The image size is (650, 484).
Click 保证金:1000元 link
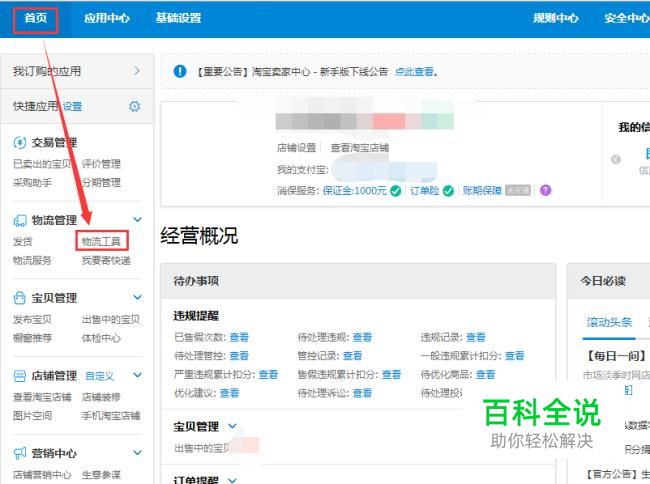[354, 191]
